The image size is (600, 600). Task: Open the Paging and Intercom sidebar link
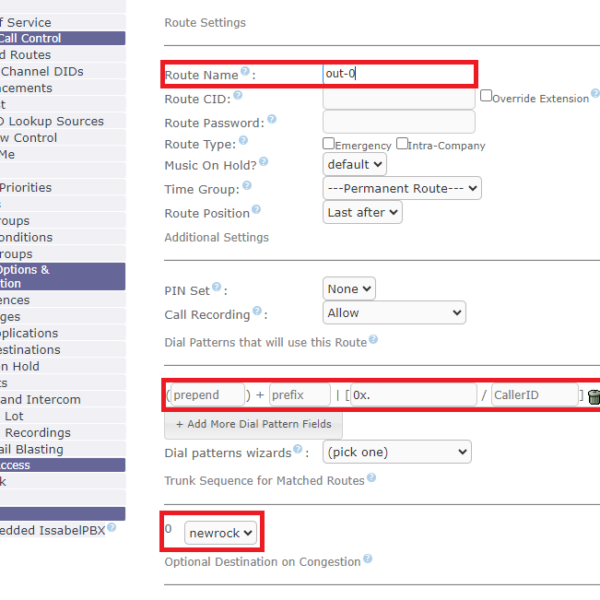[x=40, y=399]
